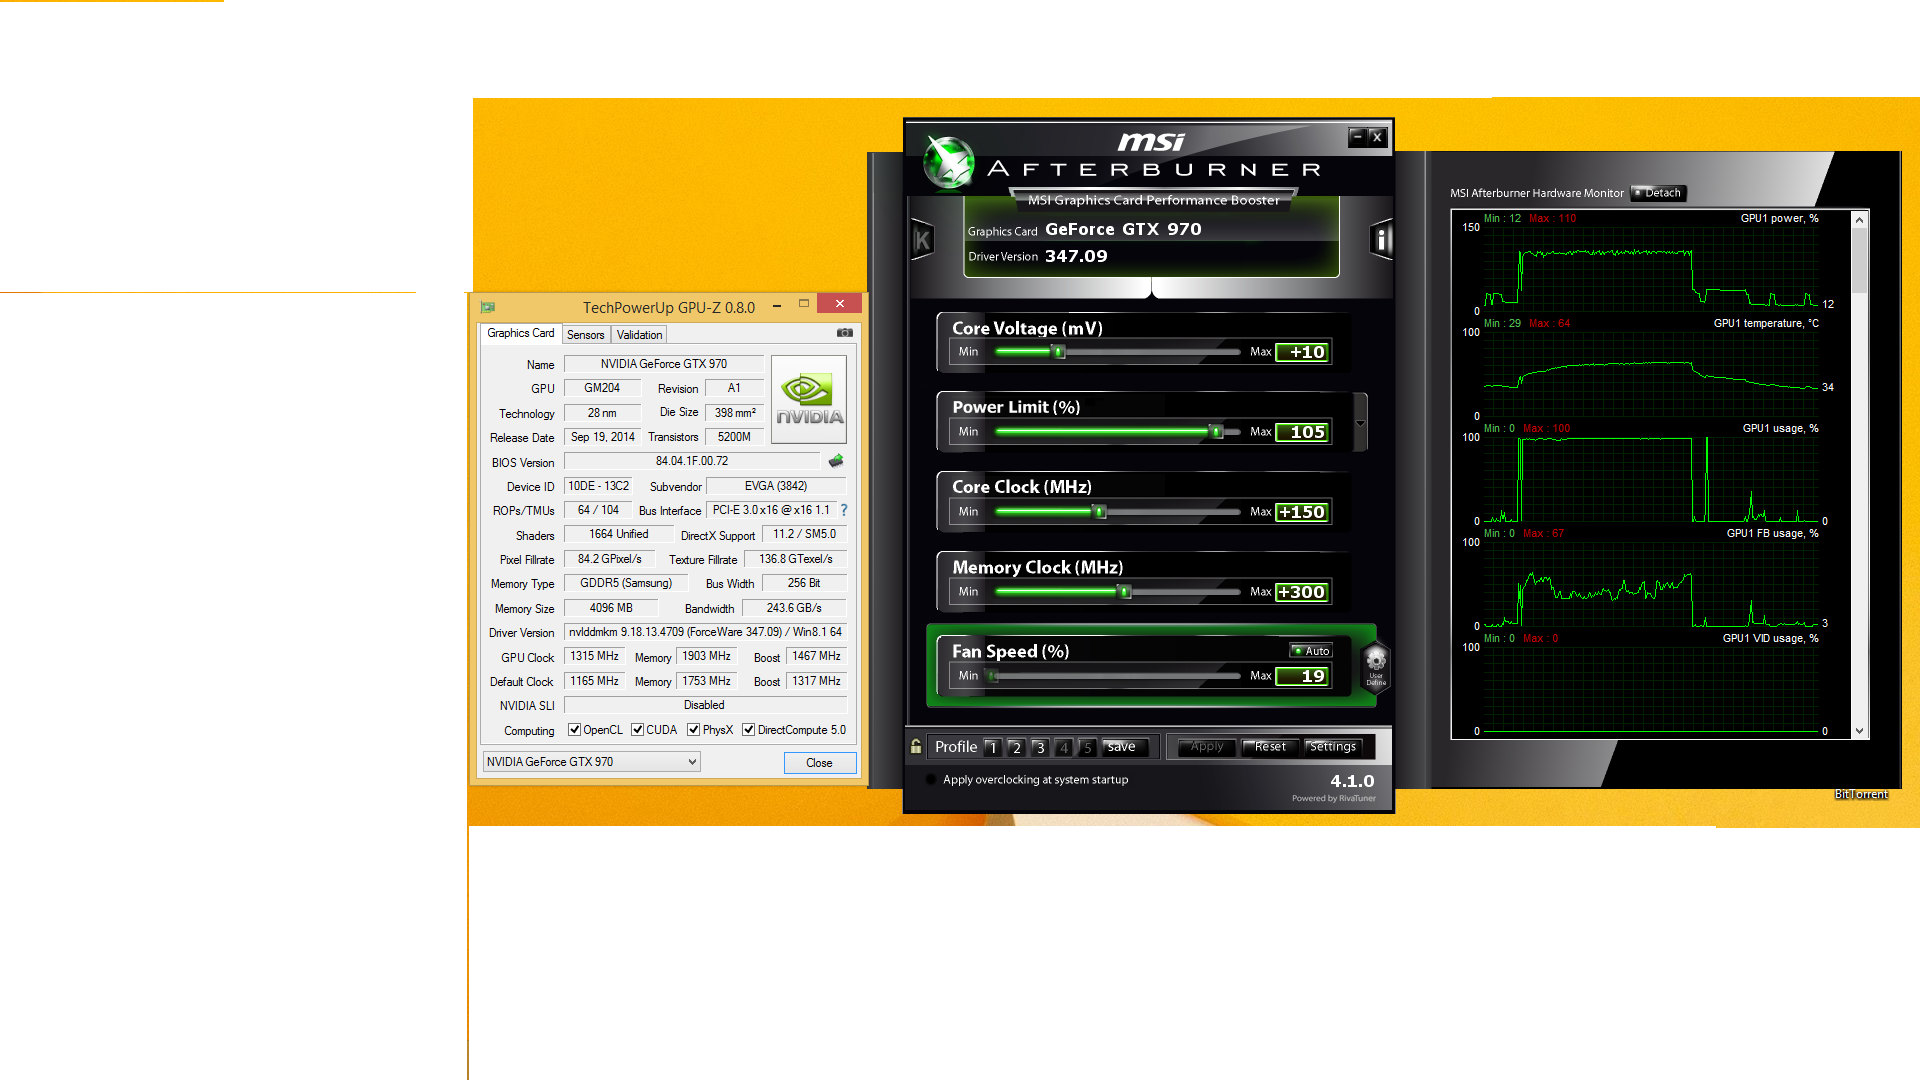The image size is (1920, 1080).
Task: Click the GPU Clock 1315 MHz value
Action: (x=594, y=656)
